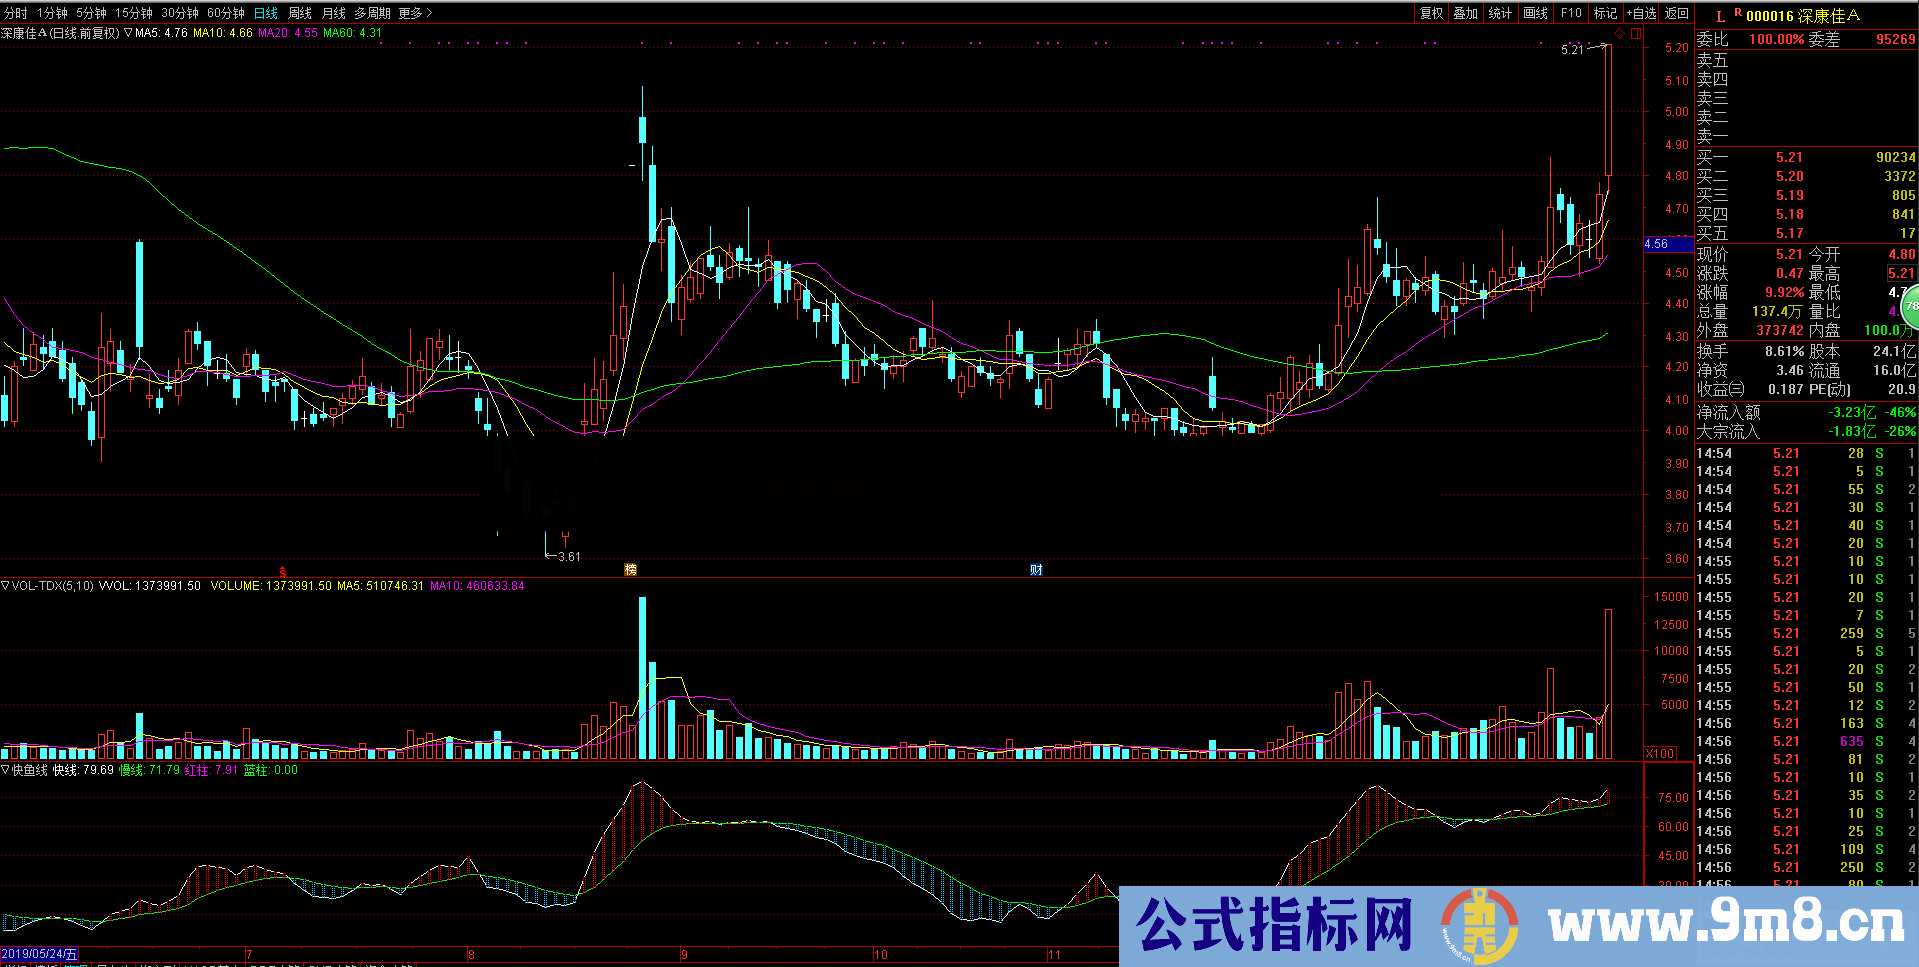
Task: Select the 周线 weekly chart tab
Action: (x=300, y=13)
